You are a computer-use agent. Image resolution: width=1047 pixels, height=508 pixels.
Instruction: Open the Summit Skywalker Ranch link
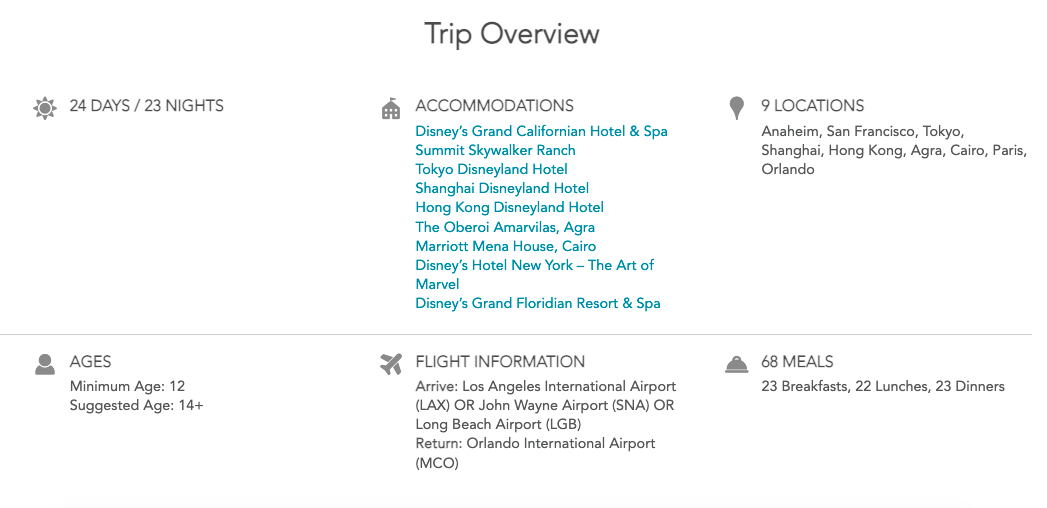coord(495,150)
